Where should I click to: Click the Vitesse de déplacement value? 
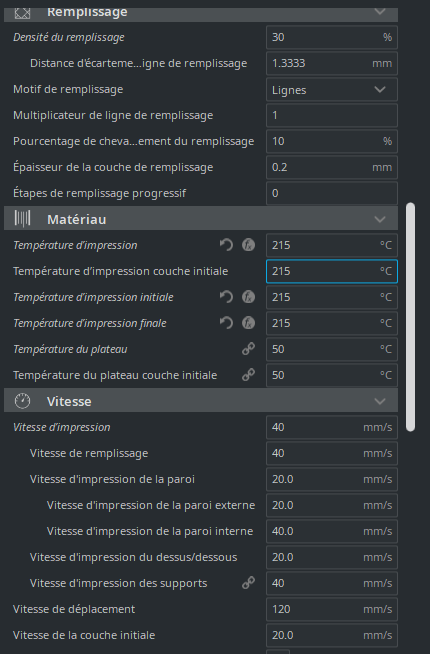(x=332, y=609)
